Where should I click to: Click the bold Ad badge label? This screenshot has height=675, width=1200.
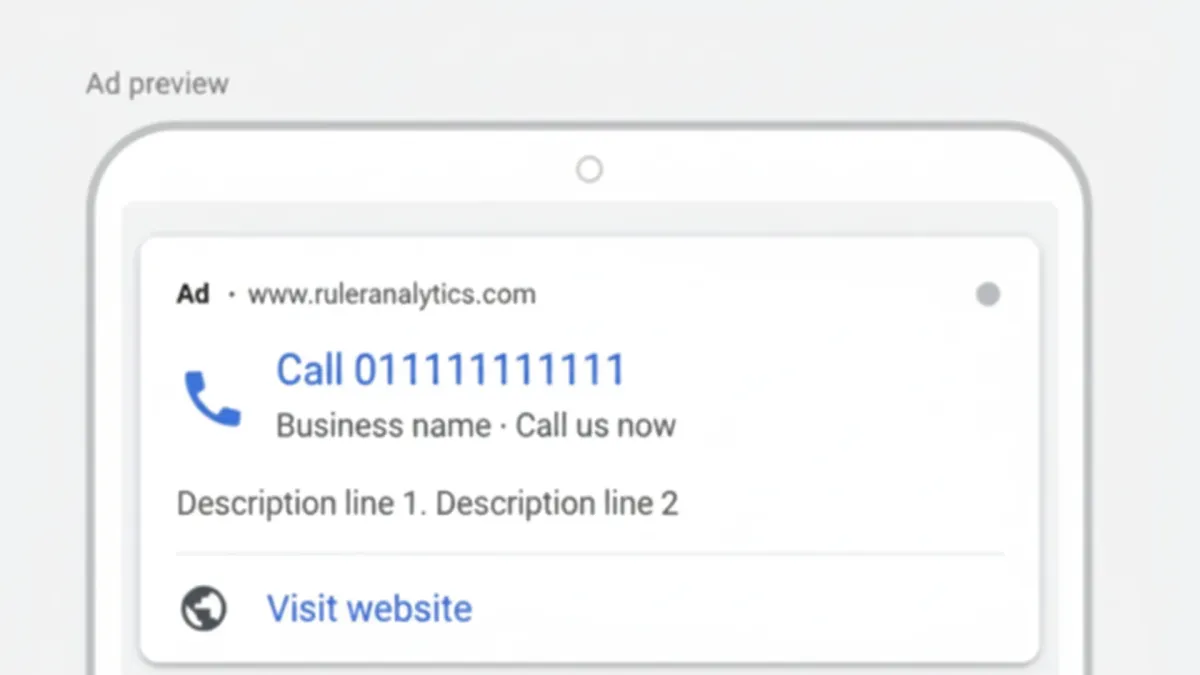pos(193,294)
